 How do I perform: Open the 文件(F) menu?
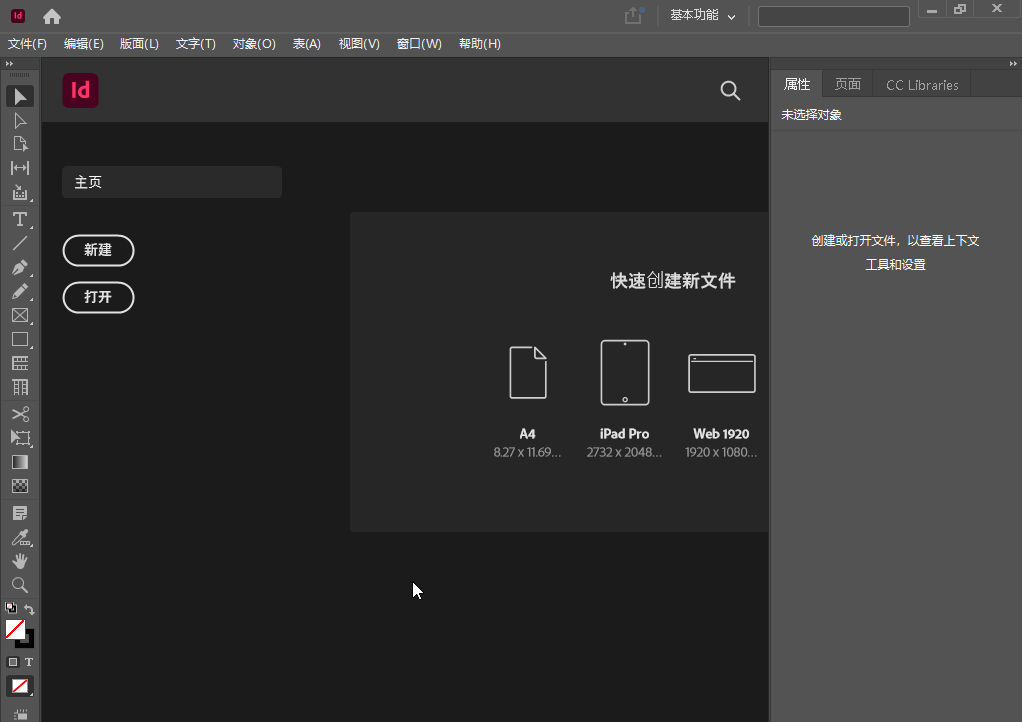tap(27, 44)
